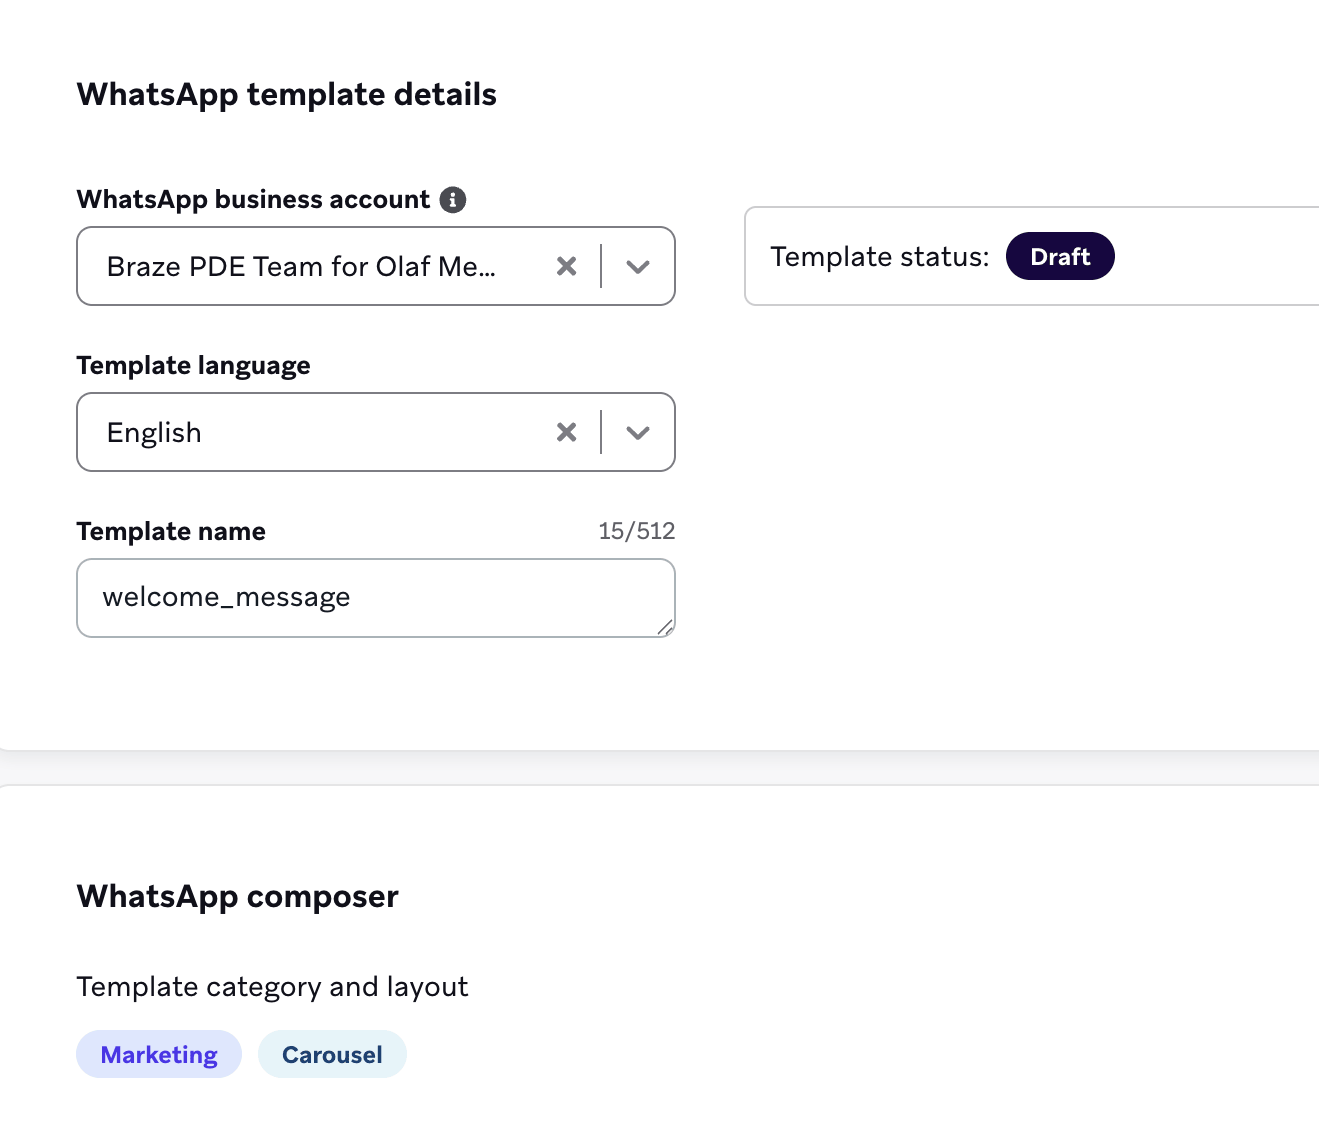Click the WhatsApp composer section header
Viewport: 1319px width, 1140px height.
coord(237,897)
